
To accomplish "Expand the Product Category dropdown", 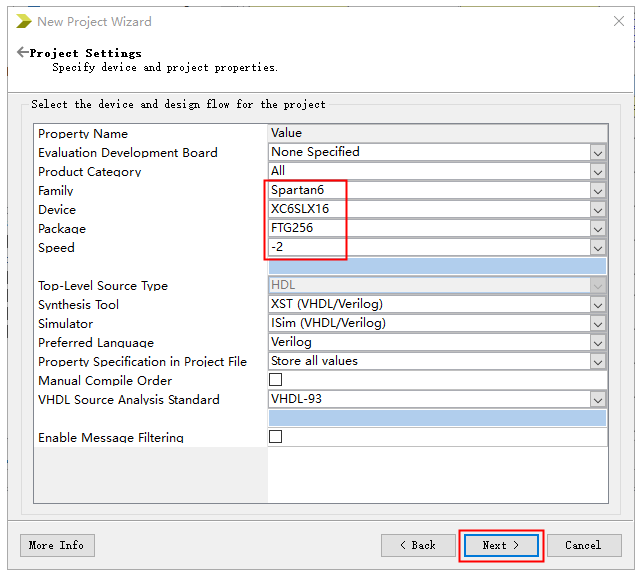I will 597,171.
